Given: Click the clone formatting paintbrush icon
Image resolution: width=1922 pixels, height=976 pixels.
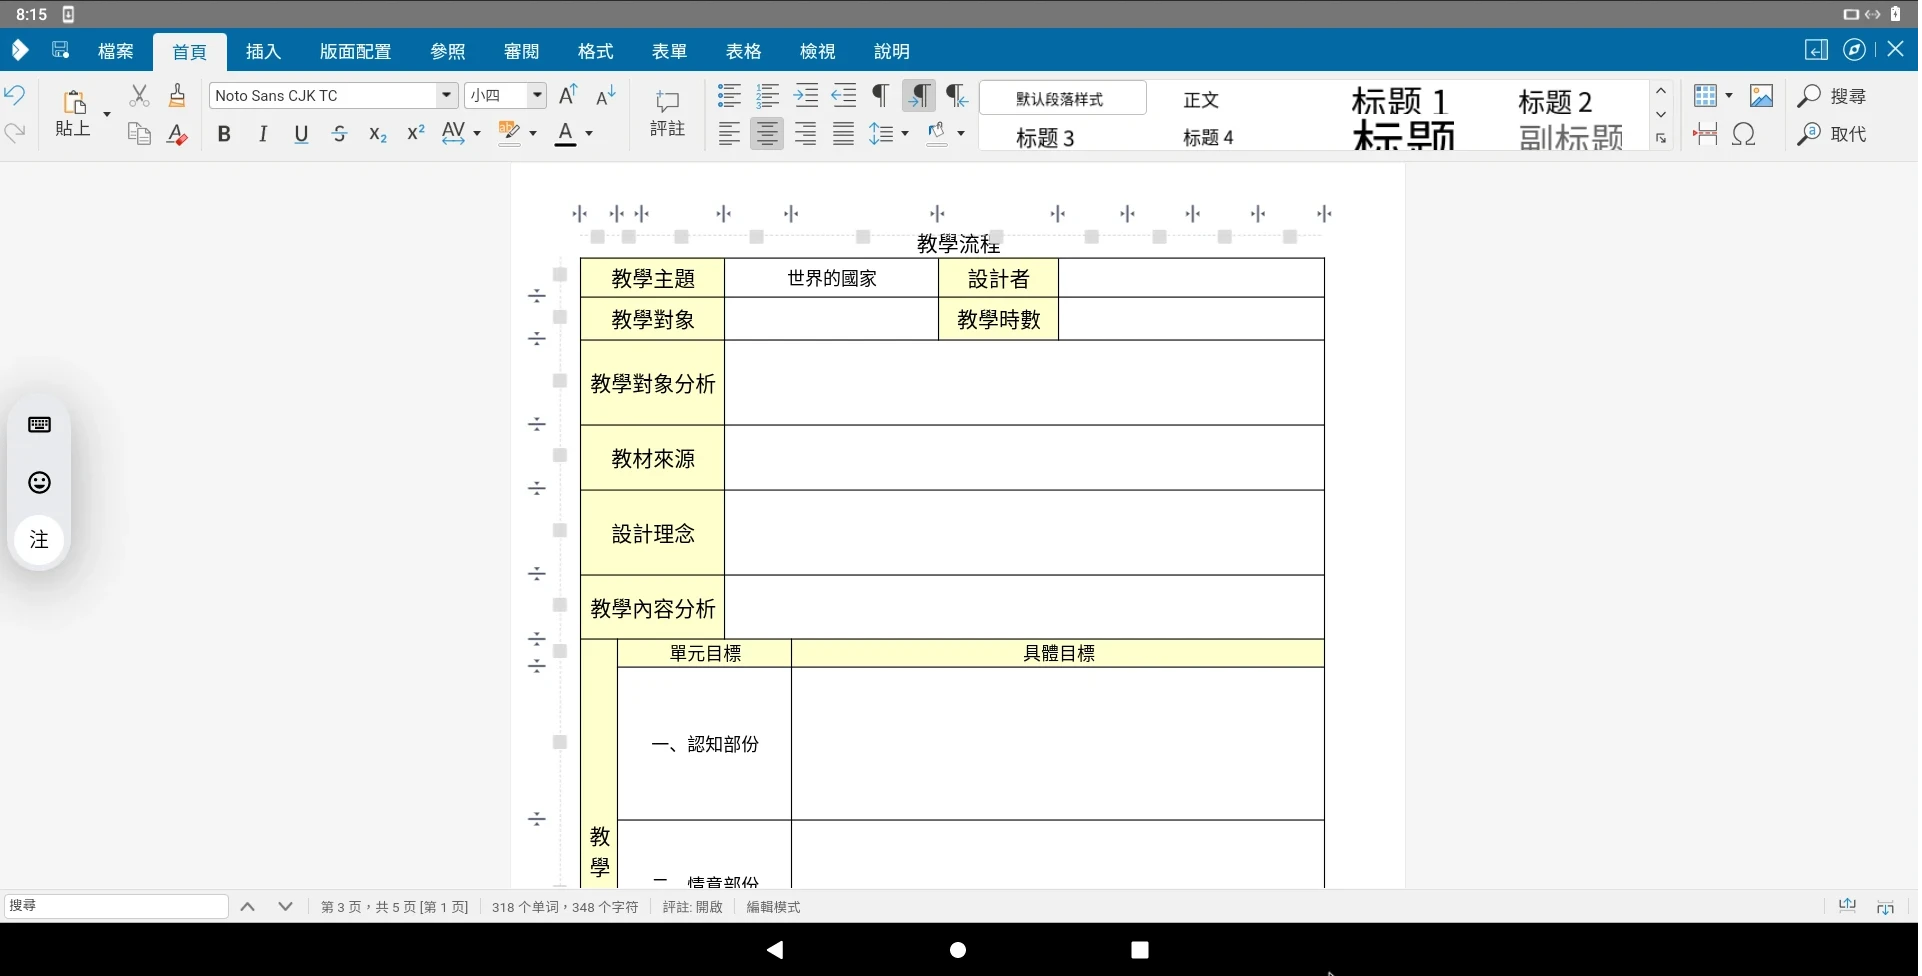Looking at the screenshot, I should pyautogui.click(x=177, y=96).
